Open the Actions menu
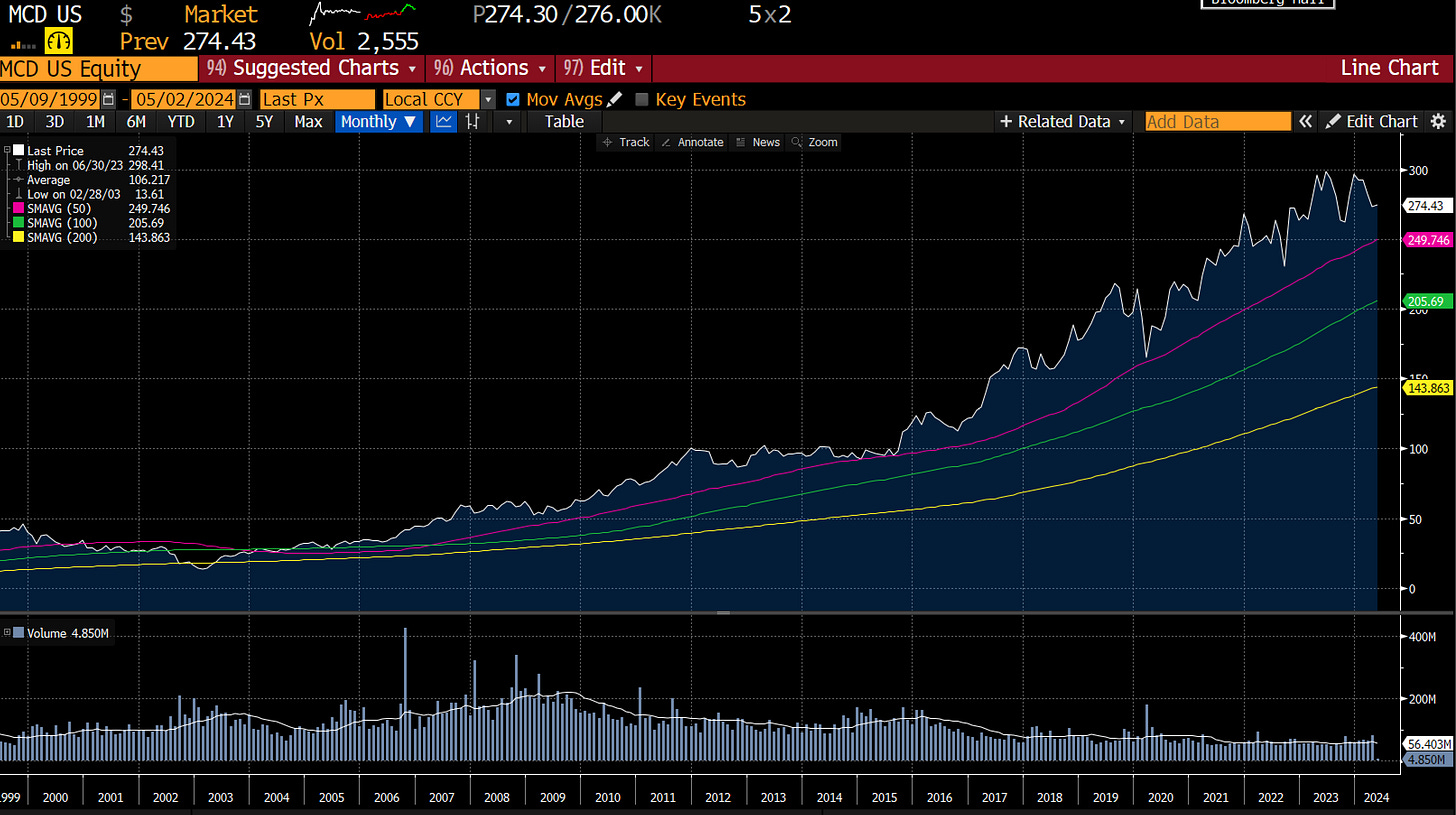The width and height of the screenshot is (1456, 815). pyautogui.click(x=489, y=68)
